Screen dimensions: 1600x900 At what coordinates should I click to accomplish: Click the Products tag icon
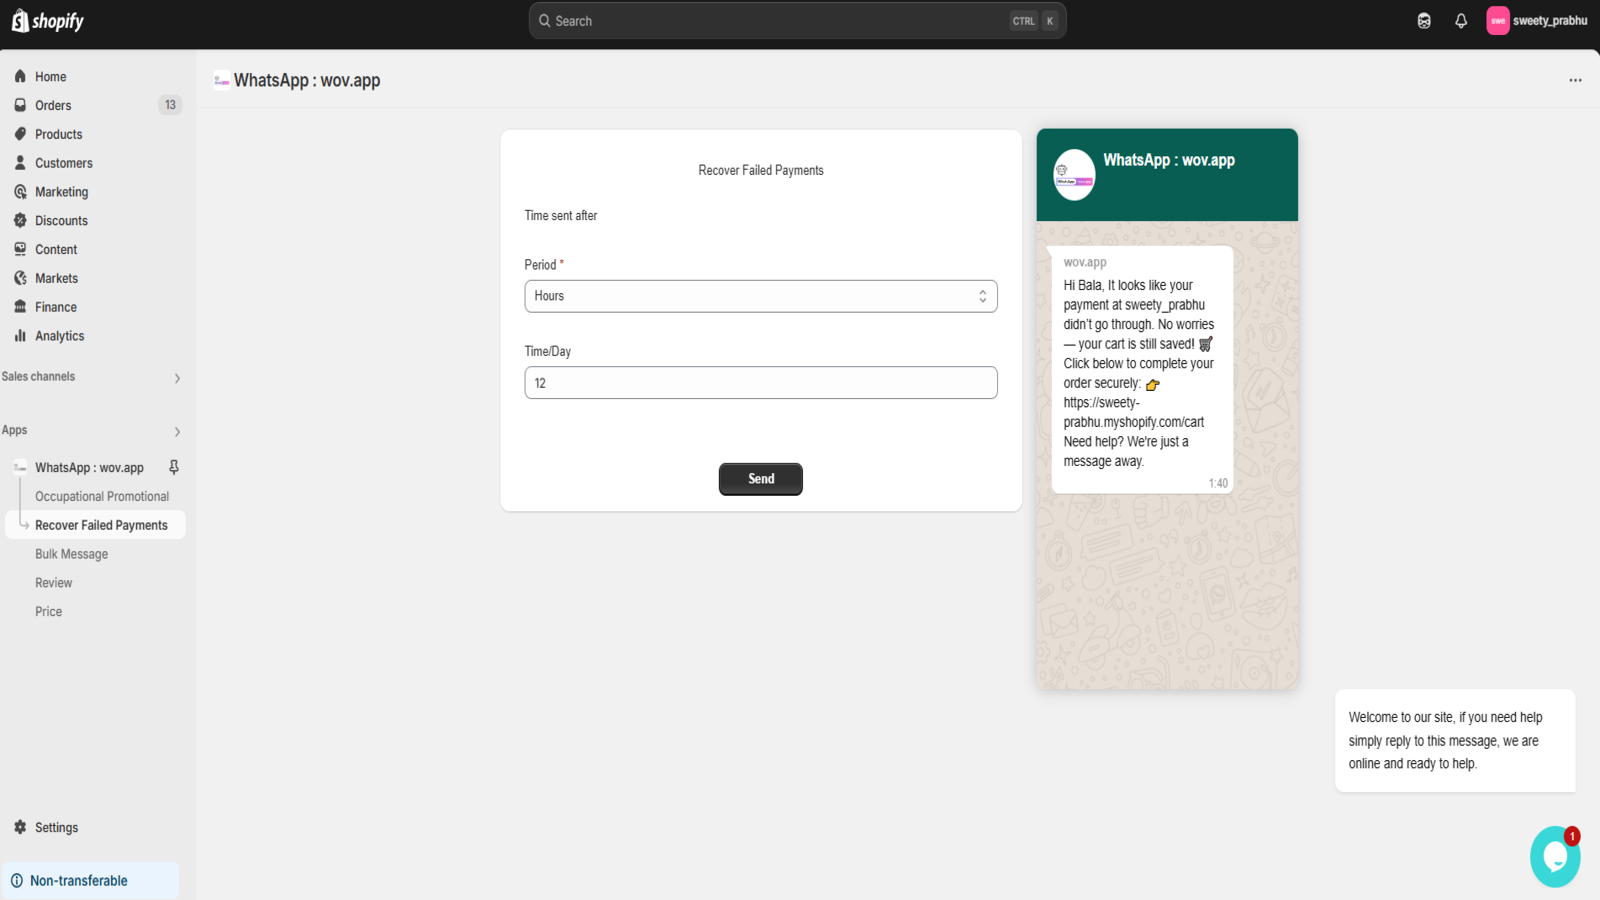pos(20,134)
